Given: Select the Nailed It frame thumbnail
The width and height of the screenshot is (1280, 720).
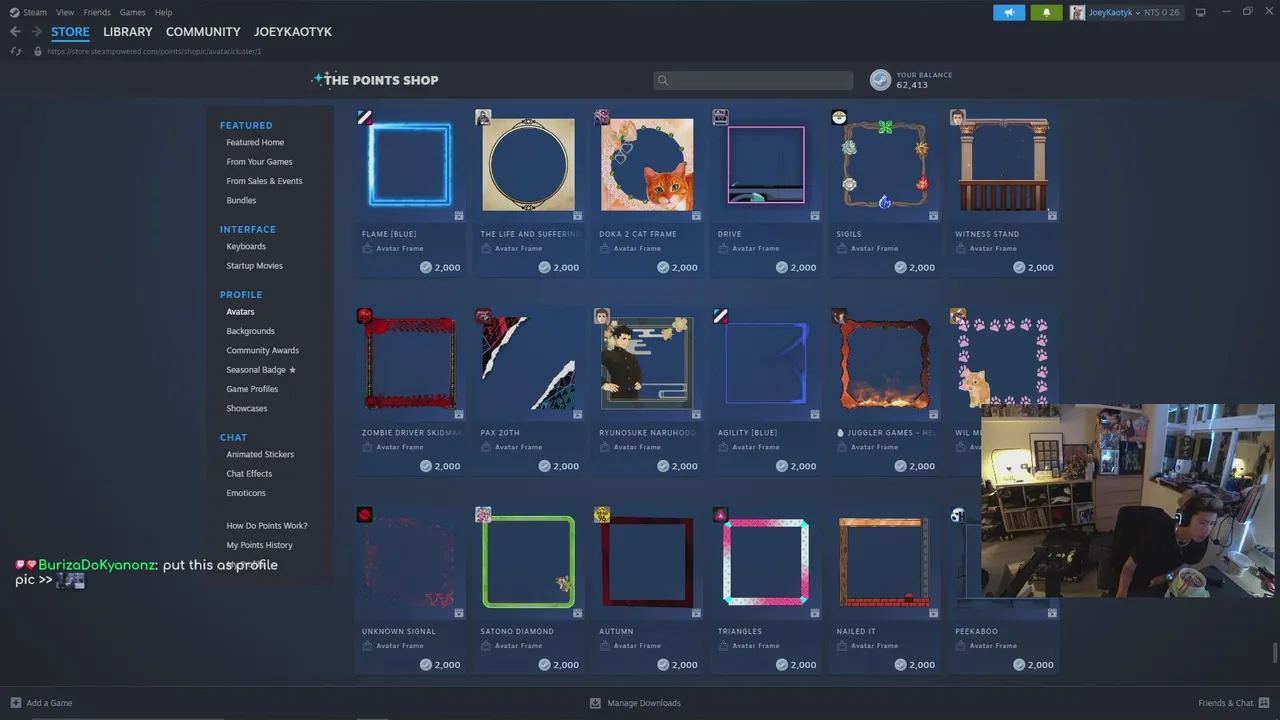Looking at the screenshot, I should point(884,562).
